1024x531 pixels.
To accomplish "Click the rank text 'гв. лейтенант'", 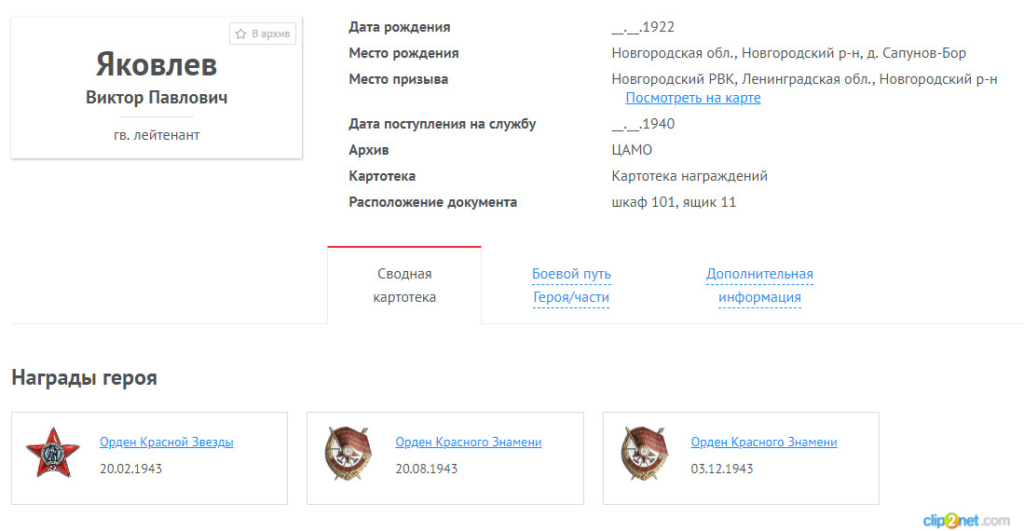I will (x=156, y=134).
